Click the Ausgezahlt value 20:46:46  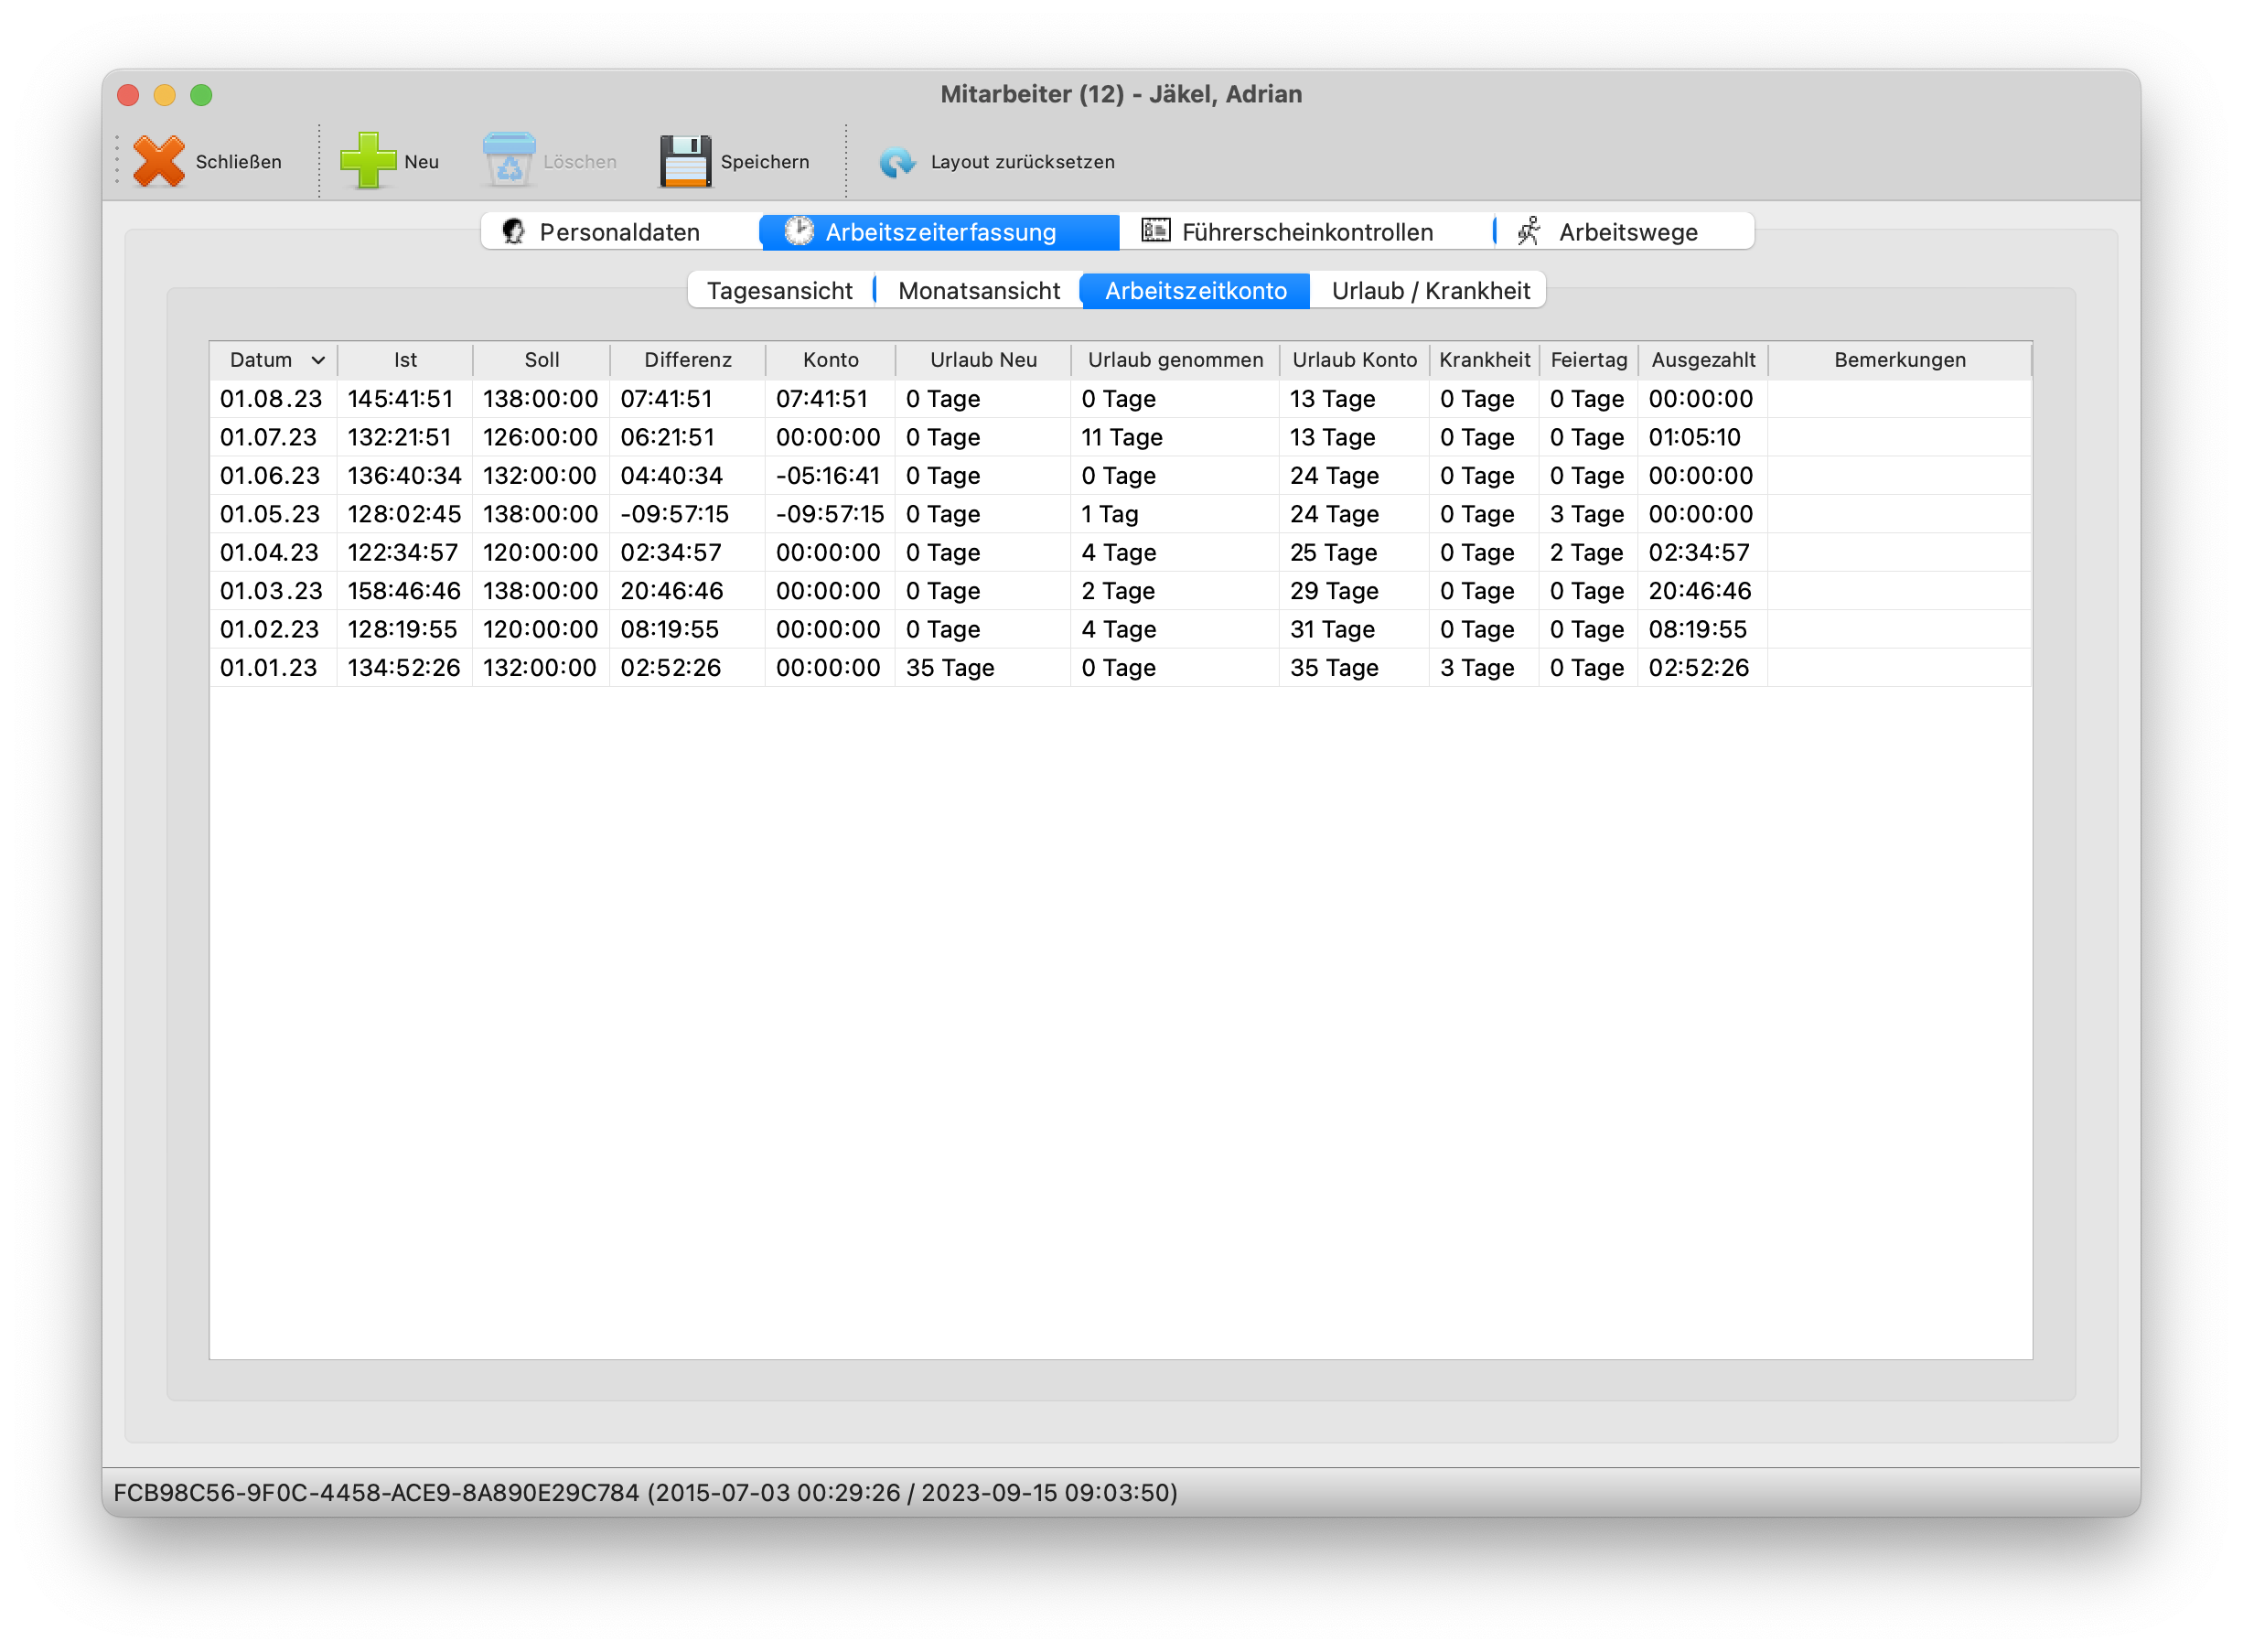point(1699,591)
